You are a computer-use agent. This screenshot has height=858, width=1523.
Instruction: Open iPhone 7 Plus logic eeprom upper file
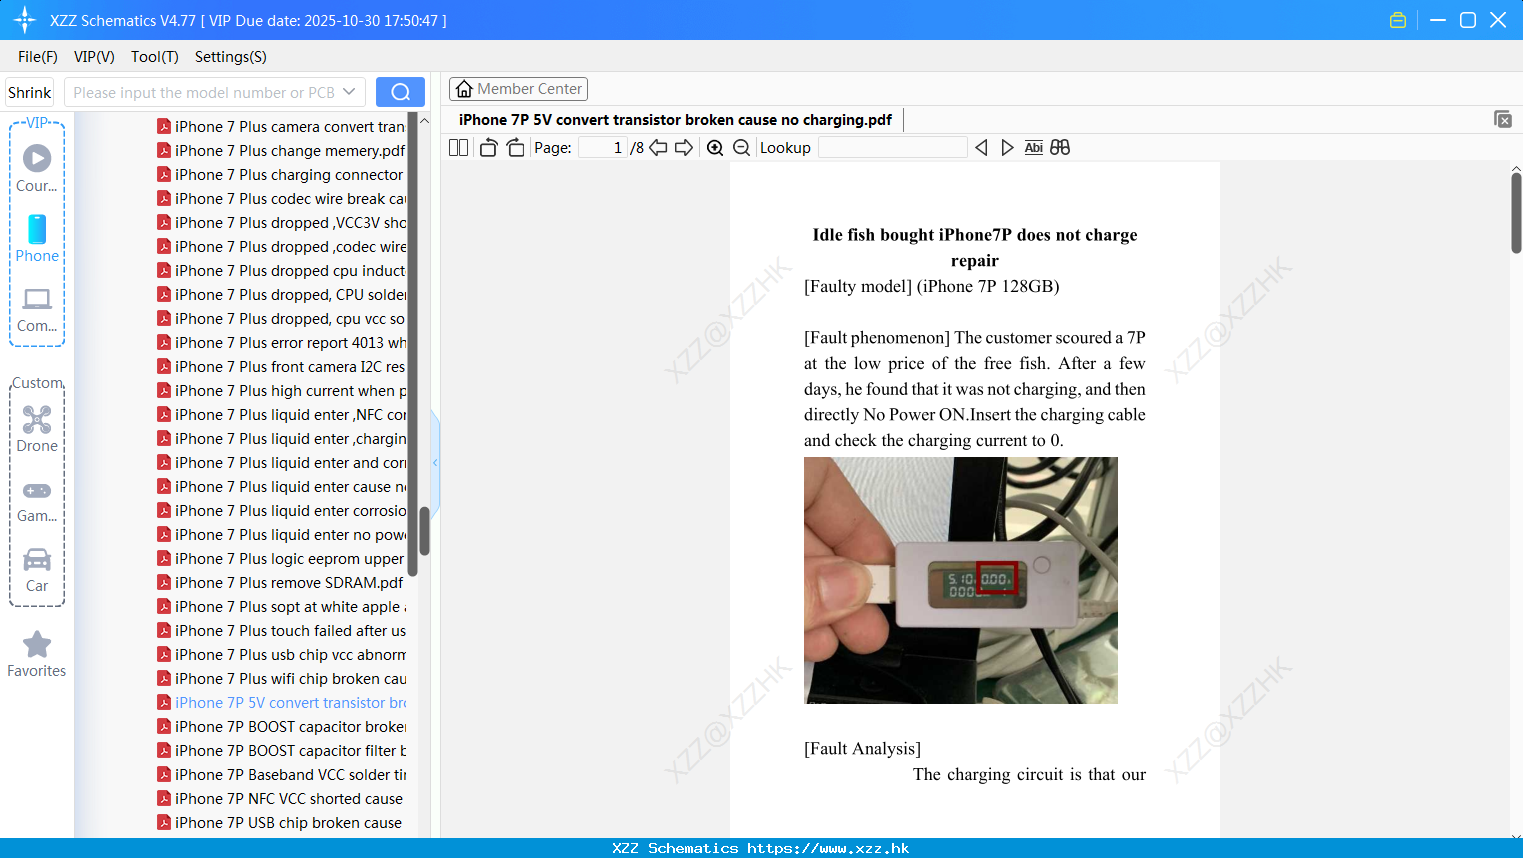click(281, 558)
